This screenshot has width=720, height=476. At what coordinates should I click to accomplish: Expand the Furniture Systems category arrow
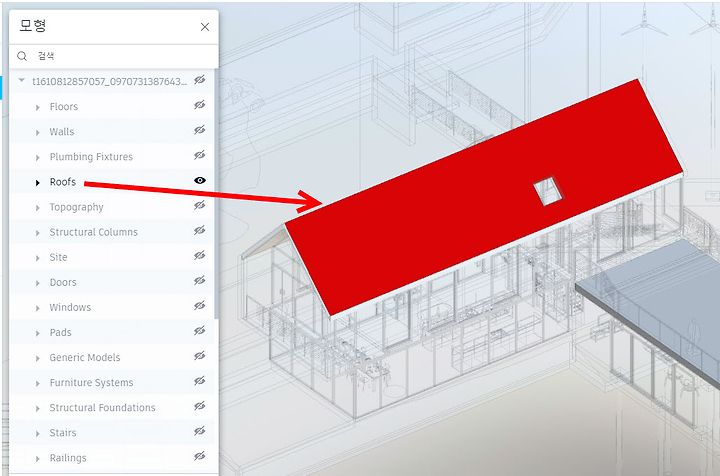pos(38,383)
